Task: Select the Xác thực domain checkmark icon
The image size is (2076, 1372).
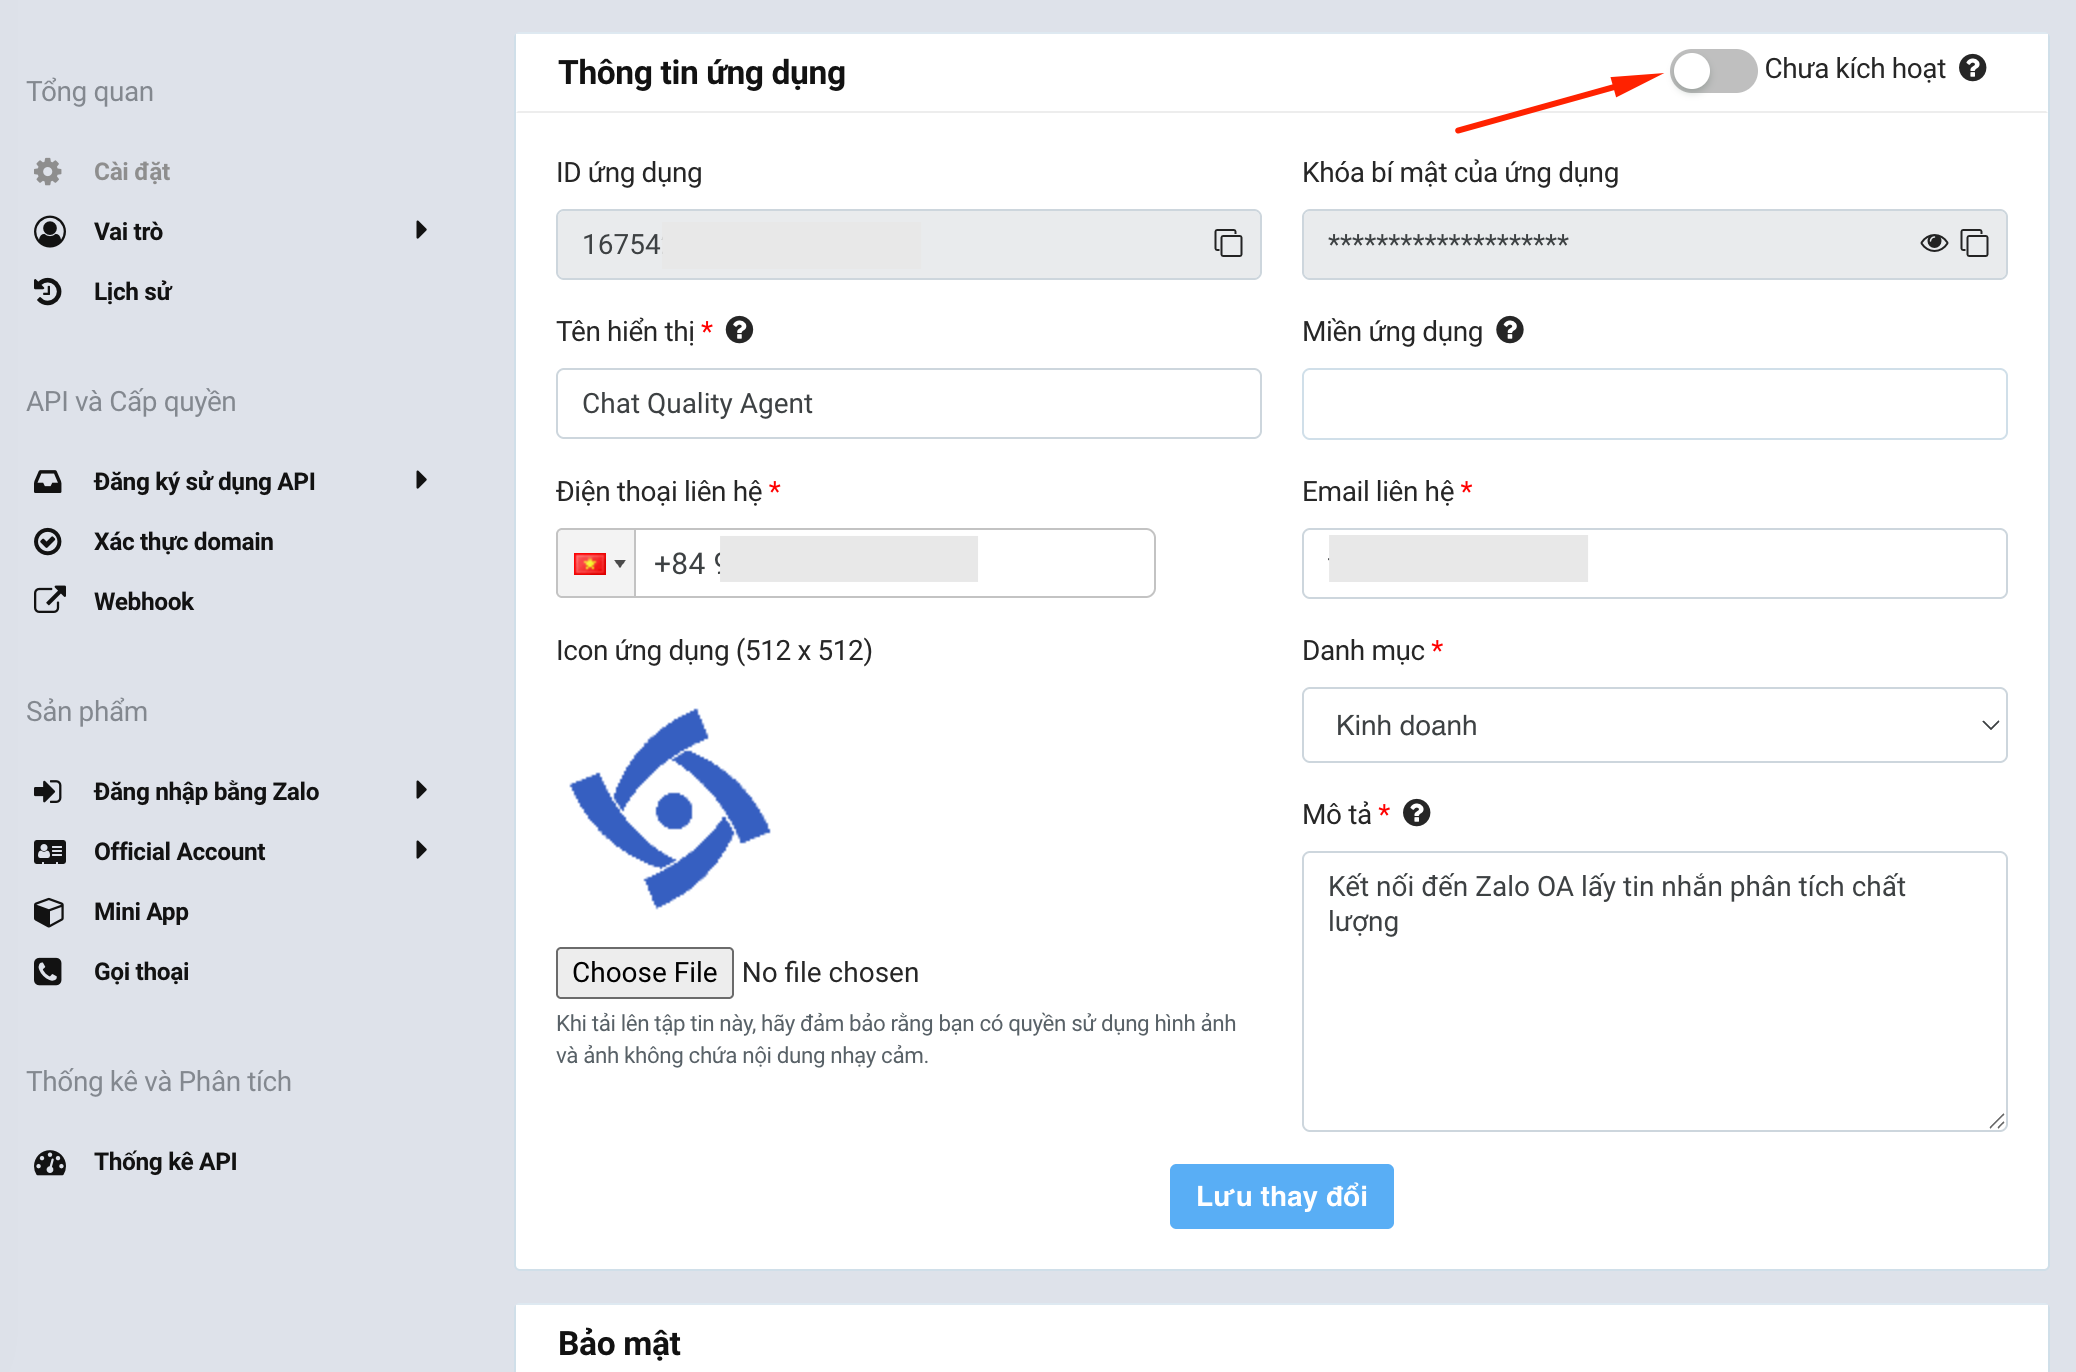Action: [49, 541]
